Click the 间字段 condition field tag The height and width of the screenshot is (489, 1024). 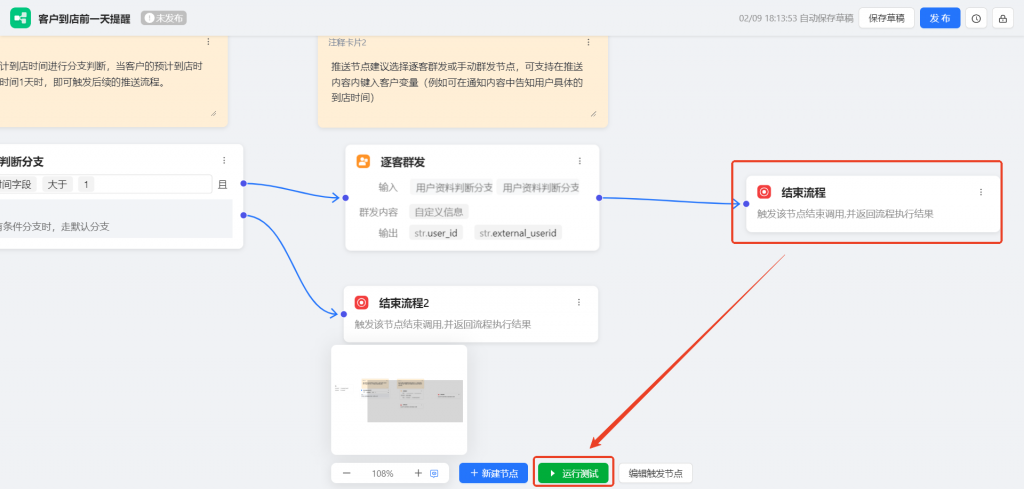click(x=18, y=184)
